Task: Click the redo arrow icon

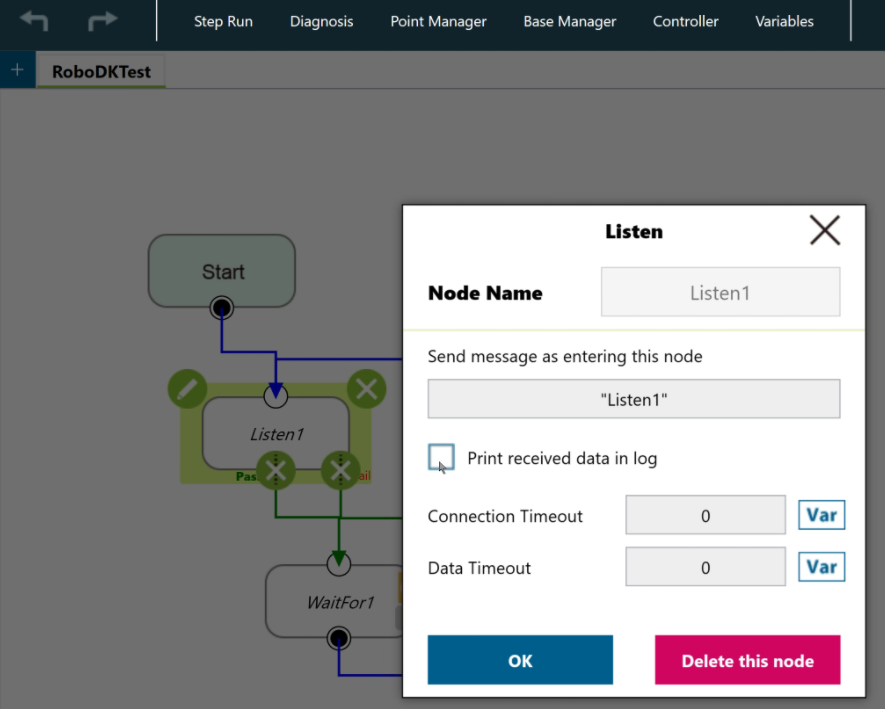Action: click(x=102, y=21)
